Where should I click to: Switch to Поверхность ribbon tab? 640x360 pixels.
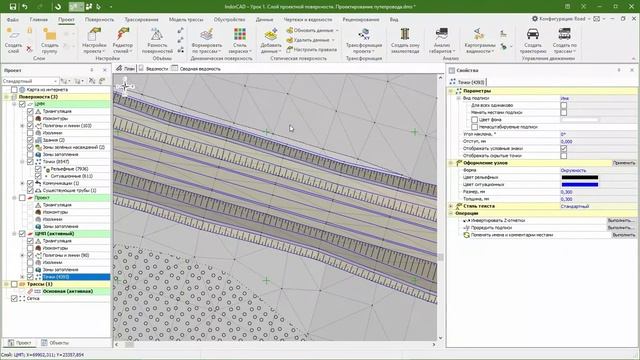pyautogui.click(x=99, y=19)
